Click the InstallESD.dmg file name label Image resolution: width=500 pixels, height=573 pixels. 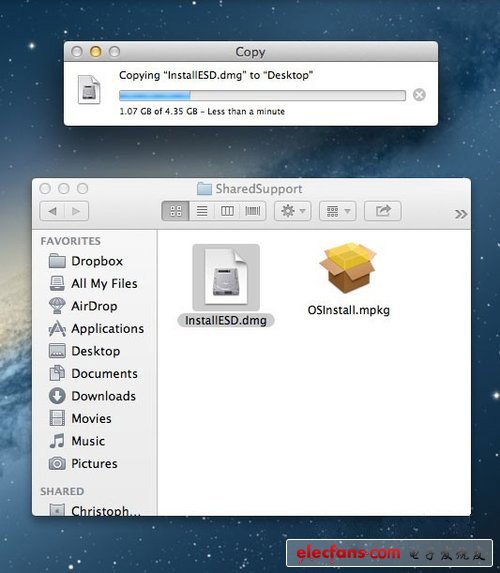(x=226, y=320)
